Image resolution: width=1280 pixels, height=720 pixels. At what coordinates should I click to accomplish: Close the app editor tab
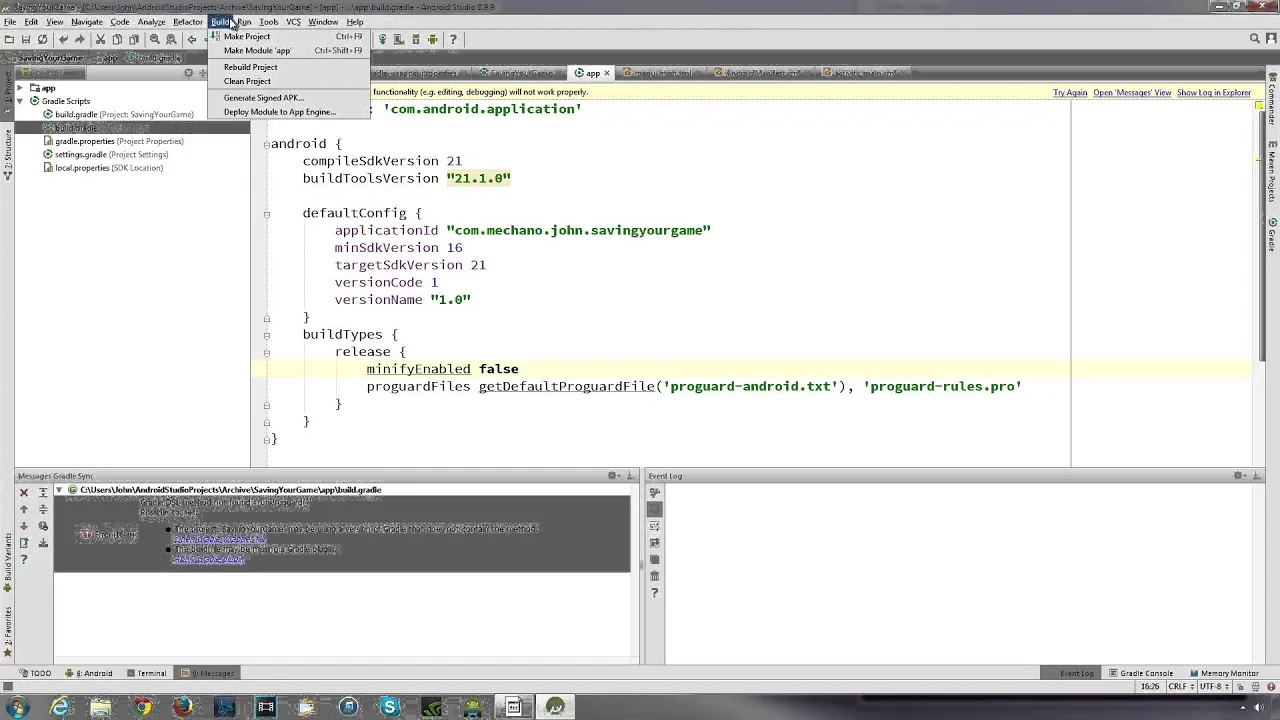(607, 73)
